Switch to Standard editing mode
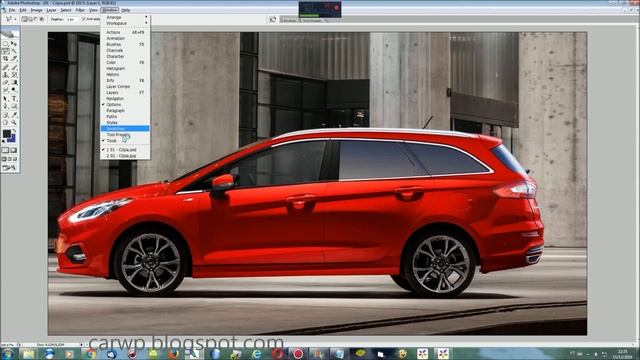 (5, 150)
